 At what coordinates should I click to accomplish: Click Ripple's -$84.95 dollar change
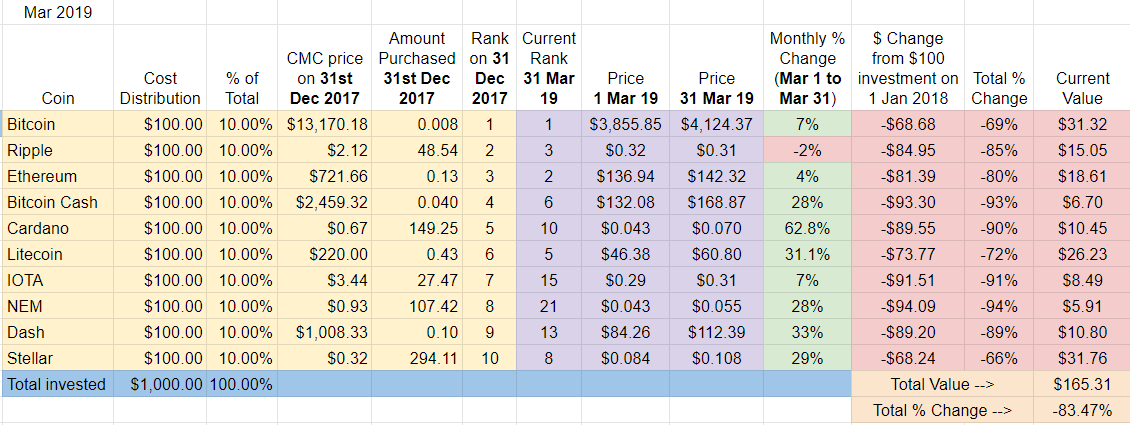[907, 151]
